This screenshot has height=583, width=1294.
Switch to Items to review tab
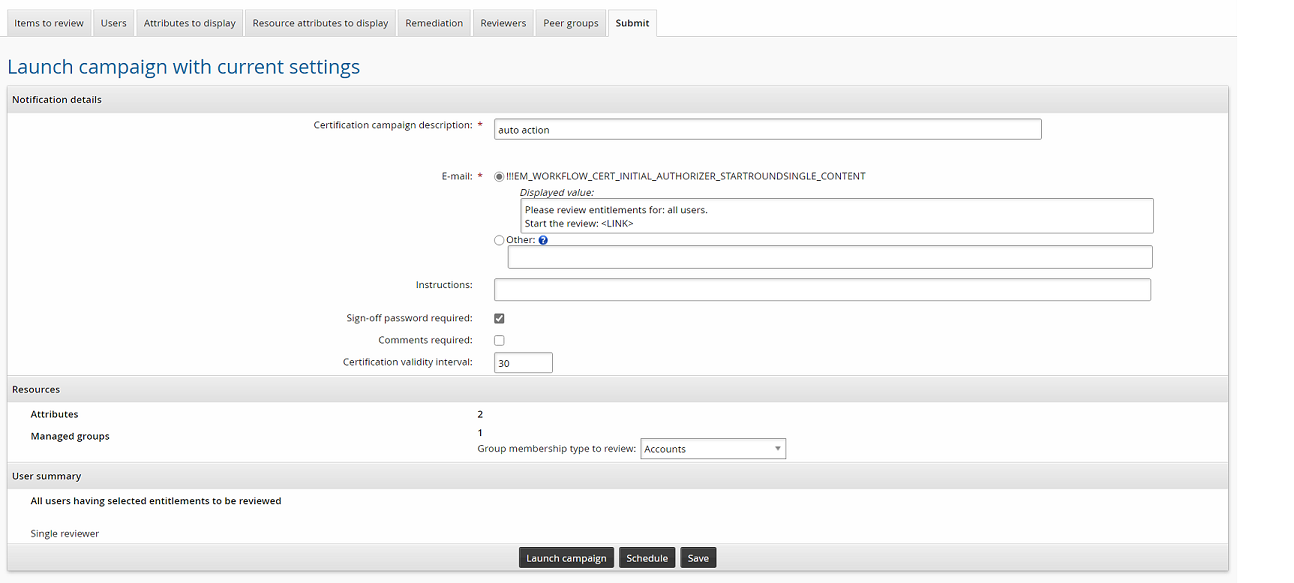click(x=48, y=23)
